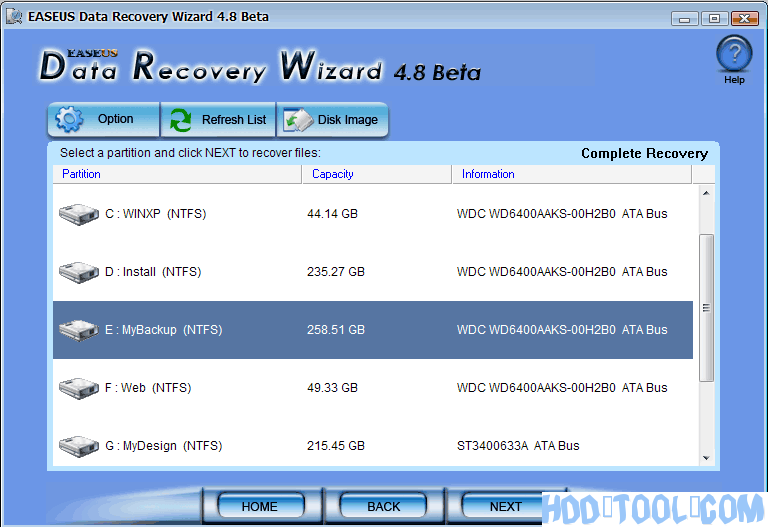Open the Option button label
The width and height of the screenshot is (768, 527).
pyautogui.click(x=115, y=119)
